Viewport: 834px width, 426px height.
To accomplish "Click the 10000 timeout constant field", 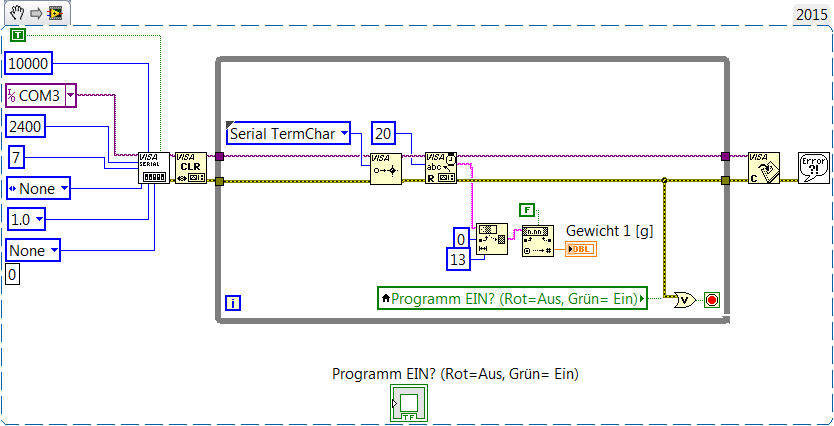I will click(29, 65).
